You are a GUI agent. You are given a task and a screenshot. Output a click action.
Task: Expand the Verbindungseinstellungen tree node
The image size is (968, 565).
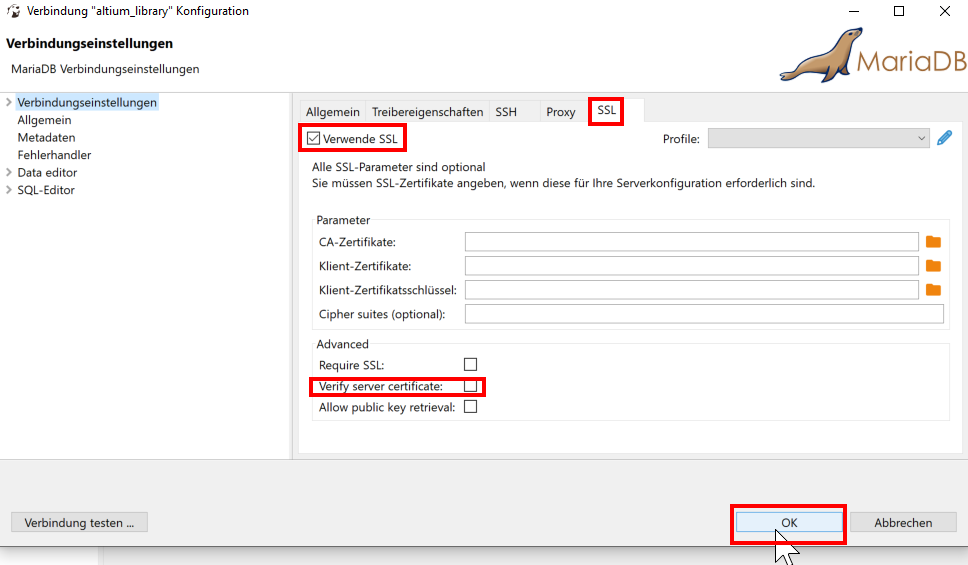pos(9,102)
